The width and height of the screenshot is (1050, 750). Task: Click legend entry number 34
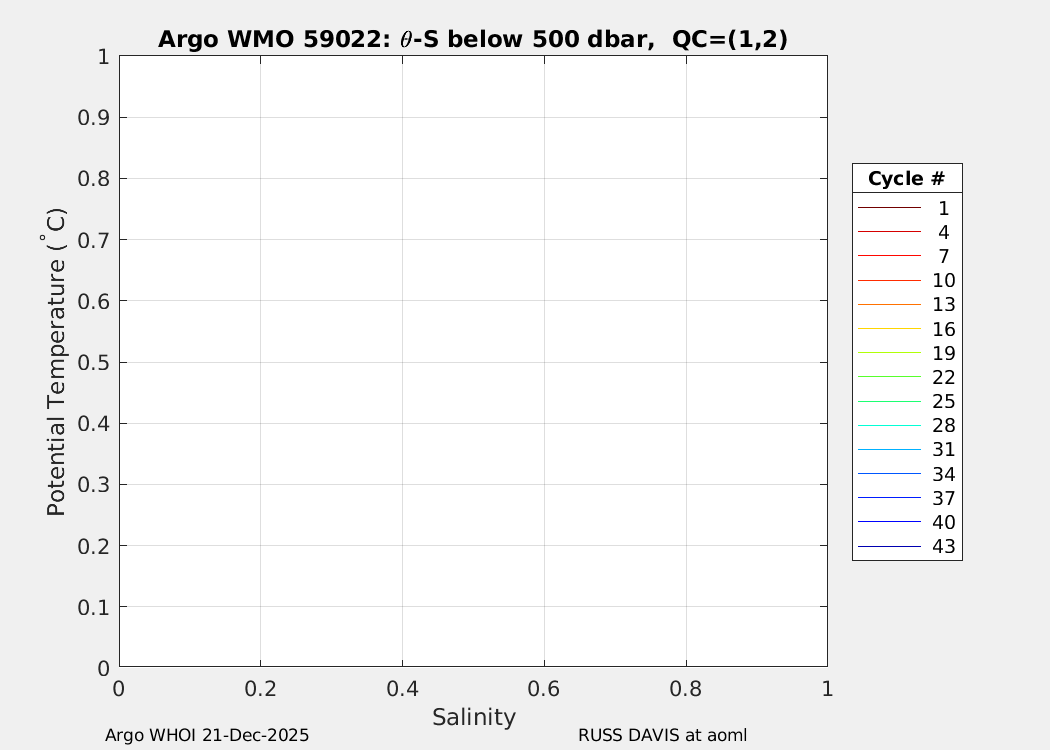[x=943, y=474]
